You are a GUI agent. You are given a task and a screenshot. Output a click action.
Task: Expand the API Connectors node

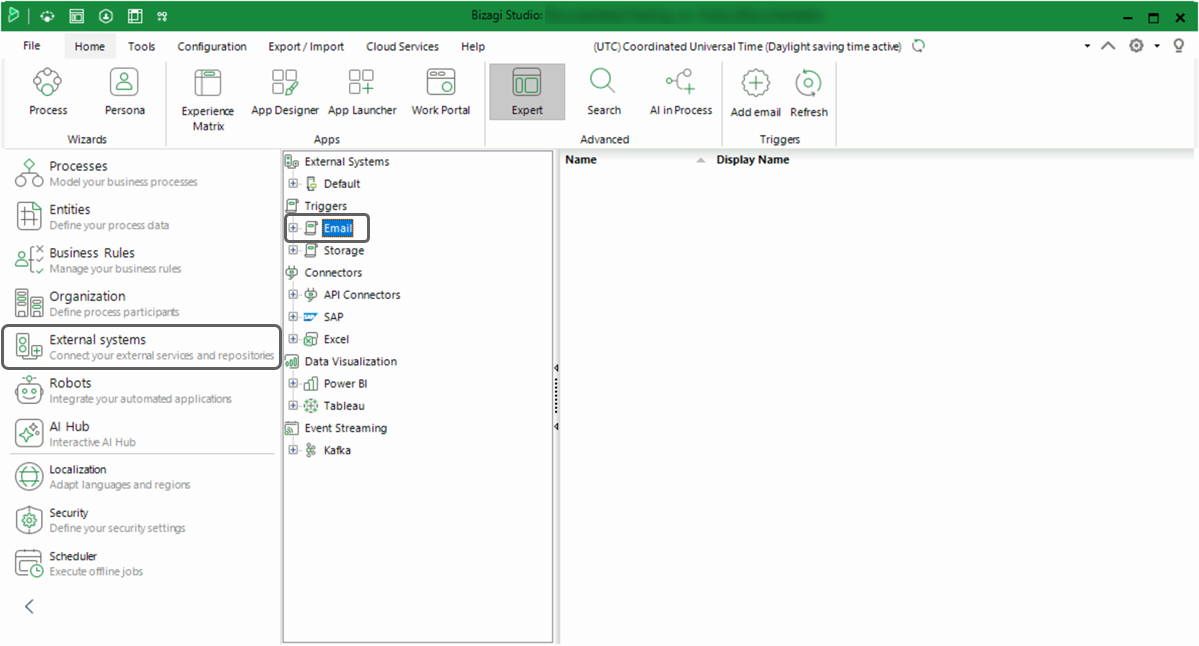pyautogui.click(x=293, y=294)
